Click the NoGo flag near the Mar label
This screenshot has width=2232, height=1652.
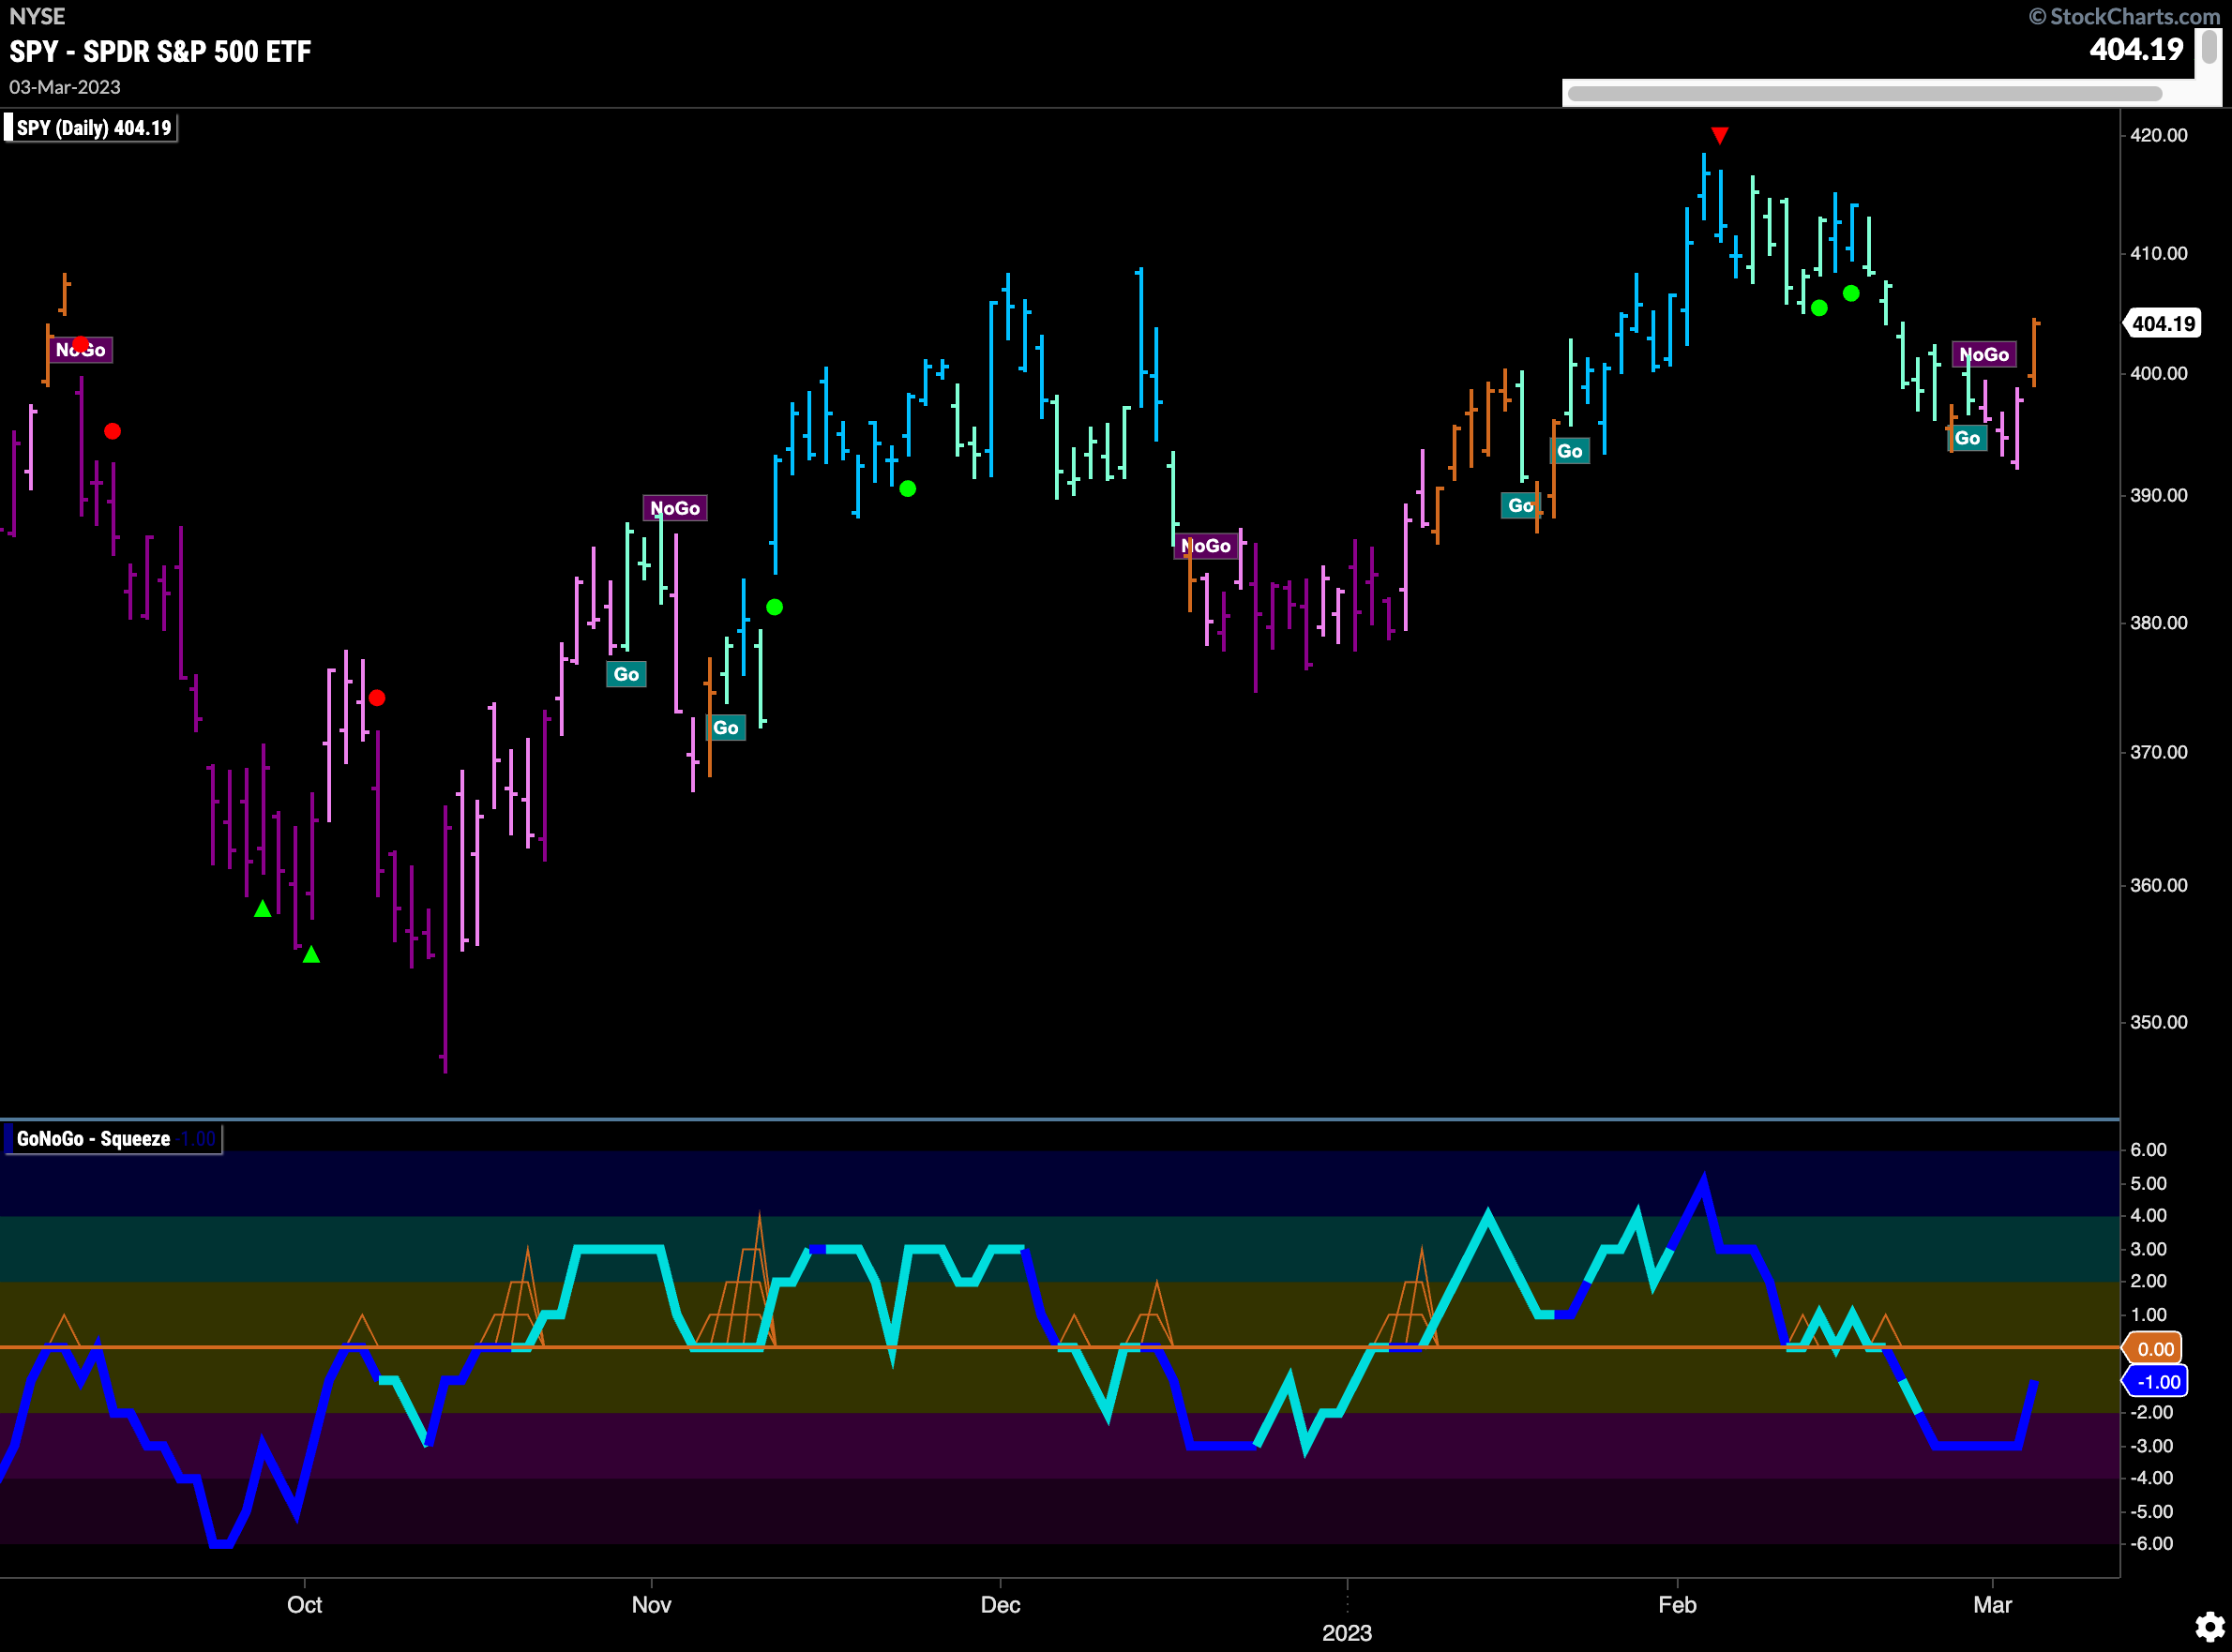tap(1984, 354)
